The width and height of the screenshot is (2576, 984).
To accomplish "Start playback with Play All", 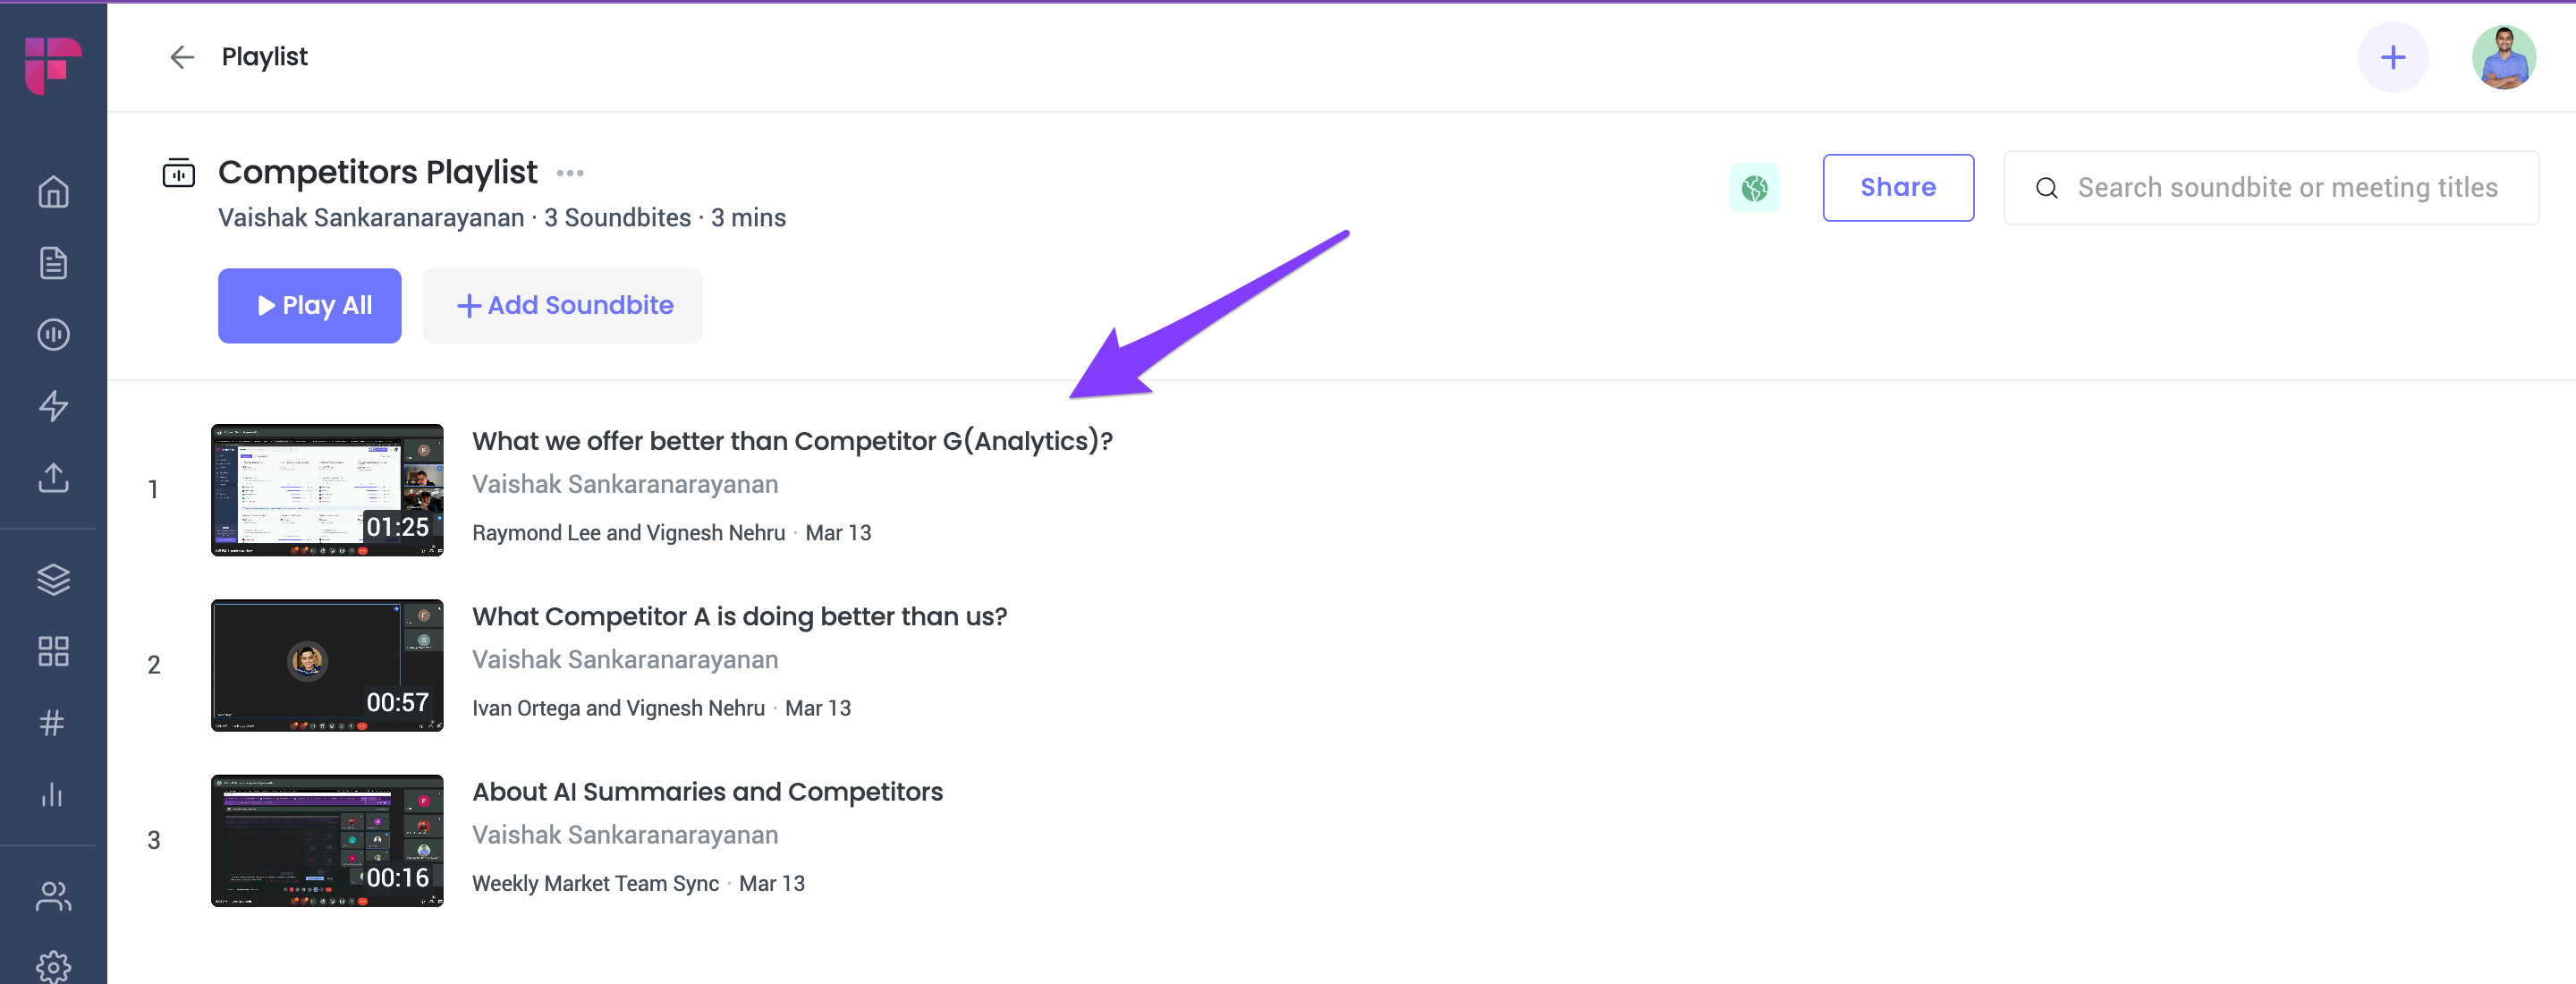I will 309,306.
